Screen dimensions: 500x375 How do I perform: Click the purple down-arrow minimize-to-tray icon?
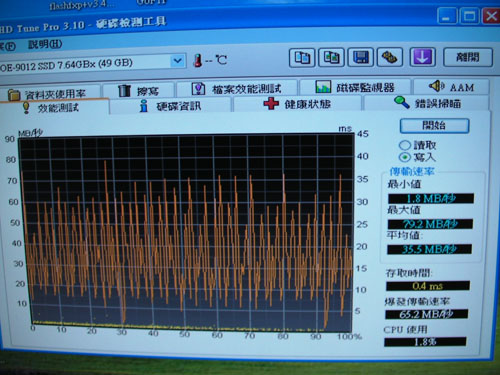pyautogui.click(x=422, y=57)
